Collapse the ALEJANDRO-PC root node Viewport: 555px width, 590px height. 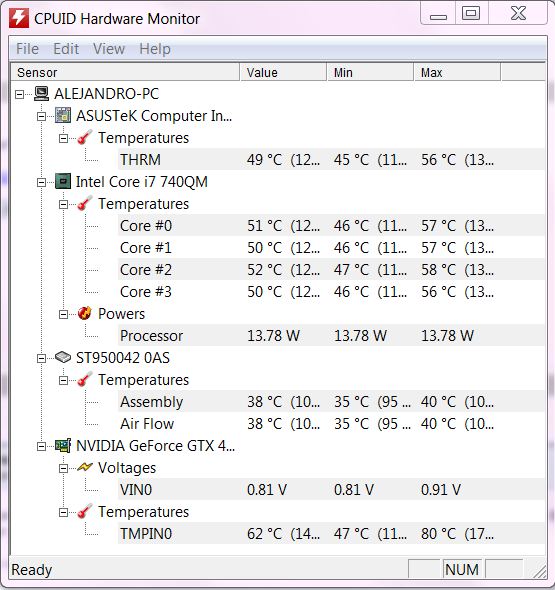click(x=20, y=94)
